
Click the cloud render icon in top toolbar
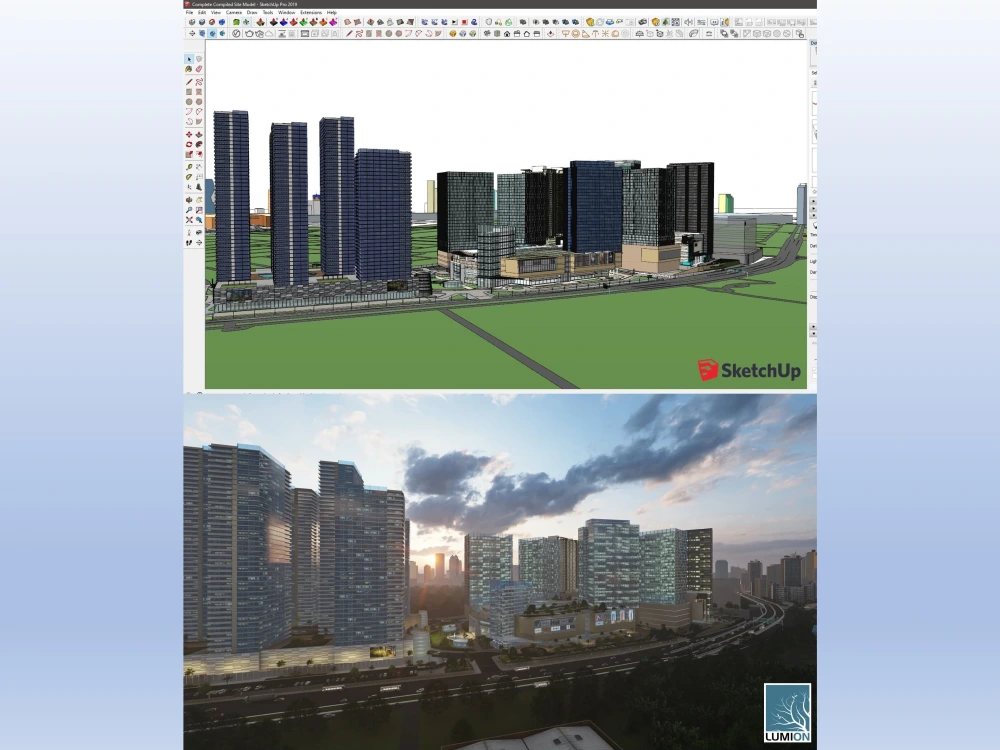[270, 33]
